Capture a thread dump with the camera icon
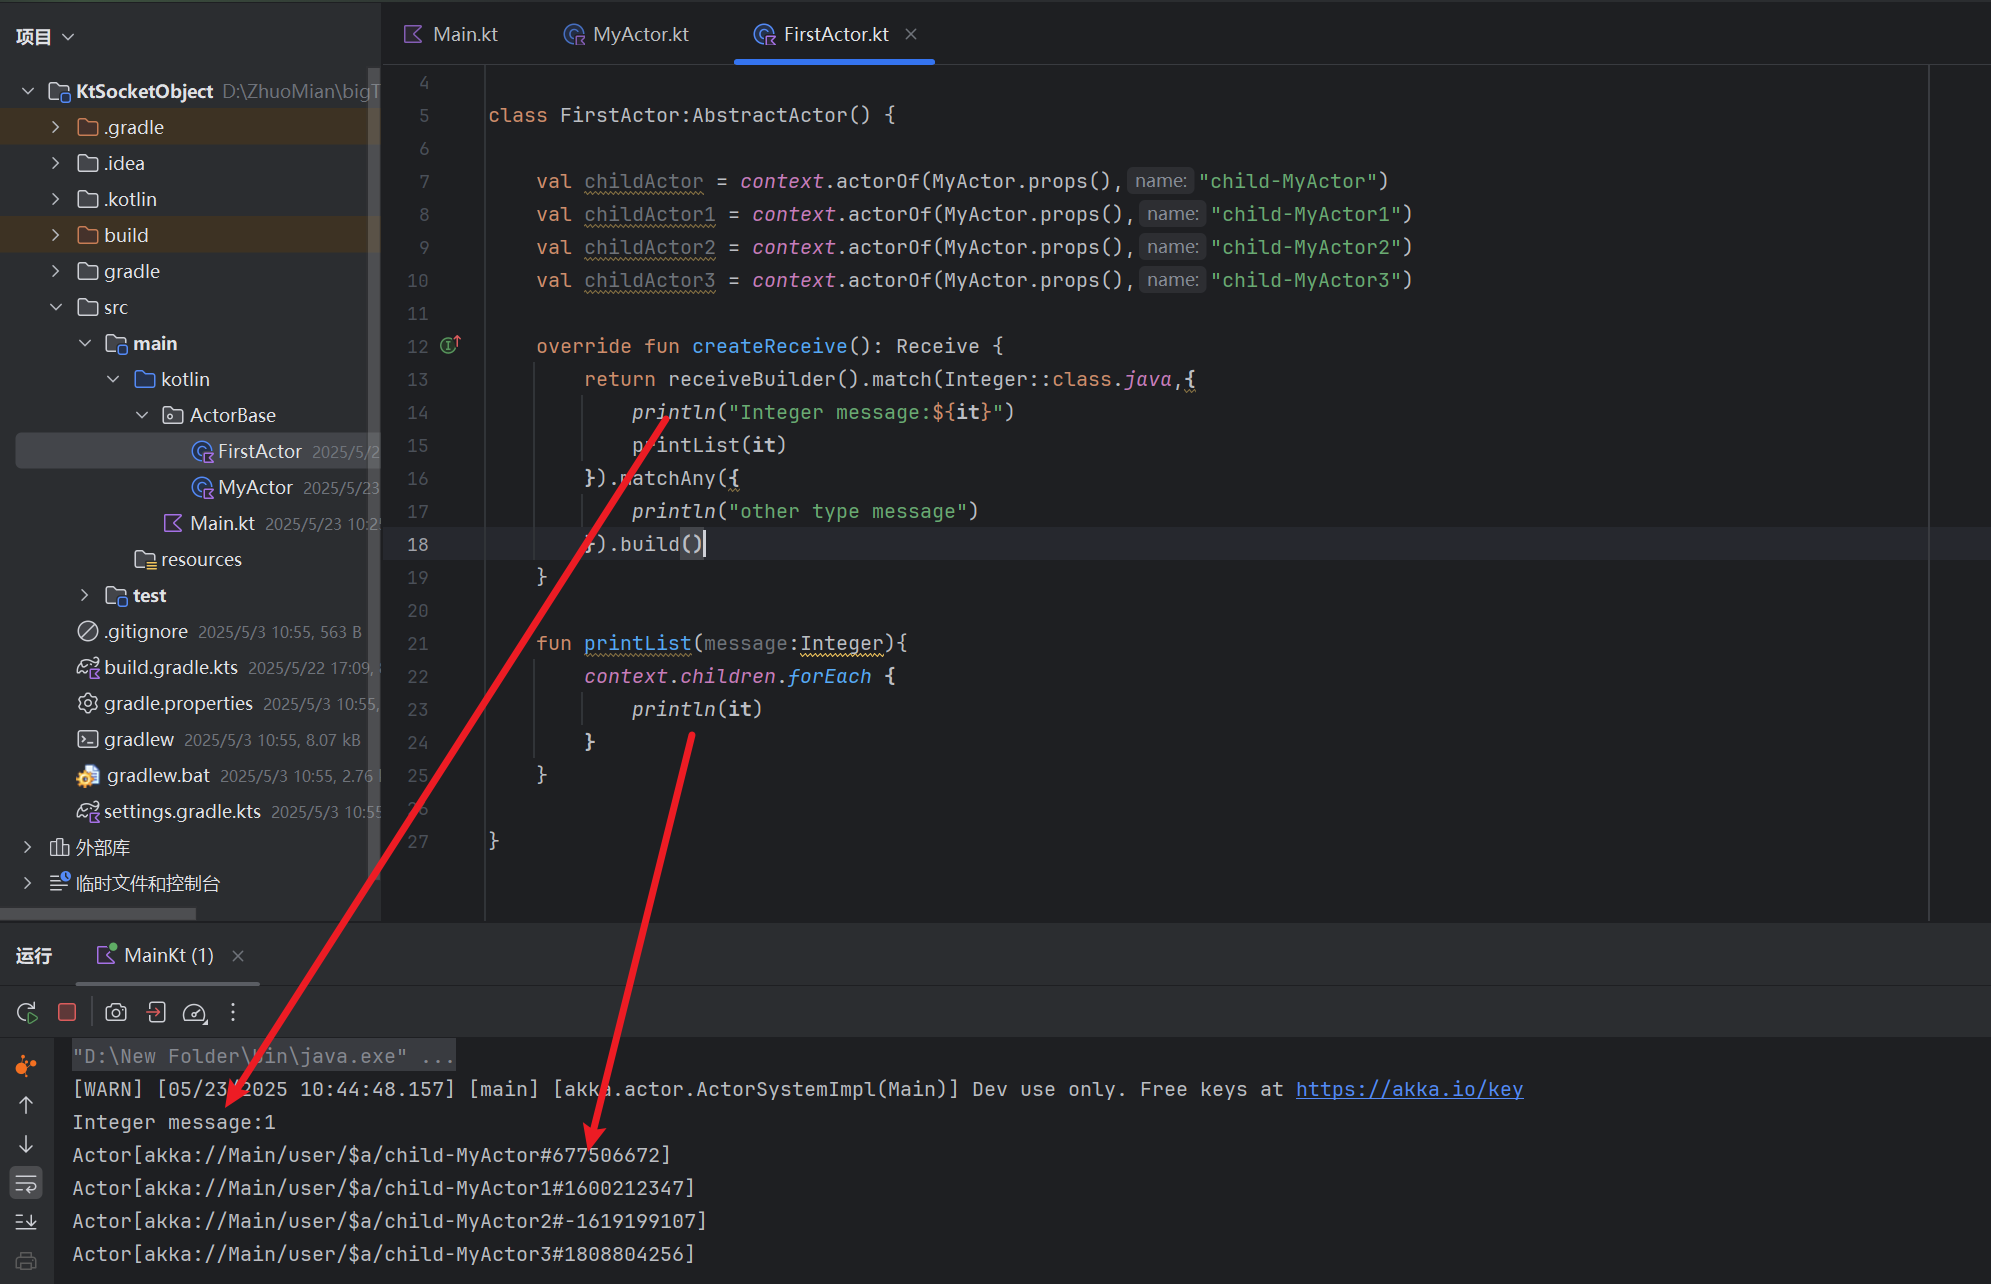Screen dimensions: 1991x1284 click(x=116, y=1012)
